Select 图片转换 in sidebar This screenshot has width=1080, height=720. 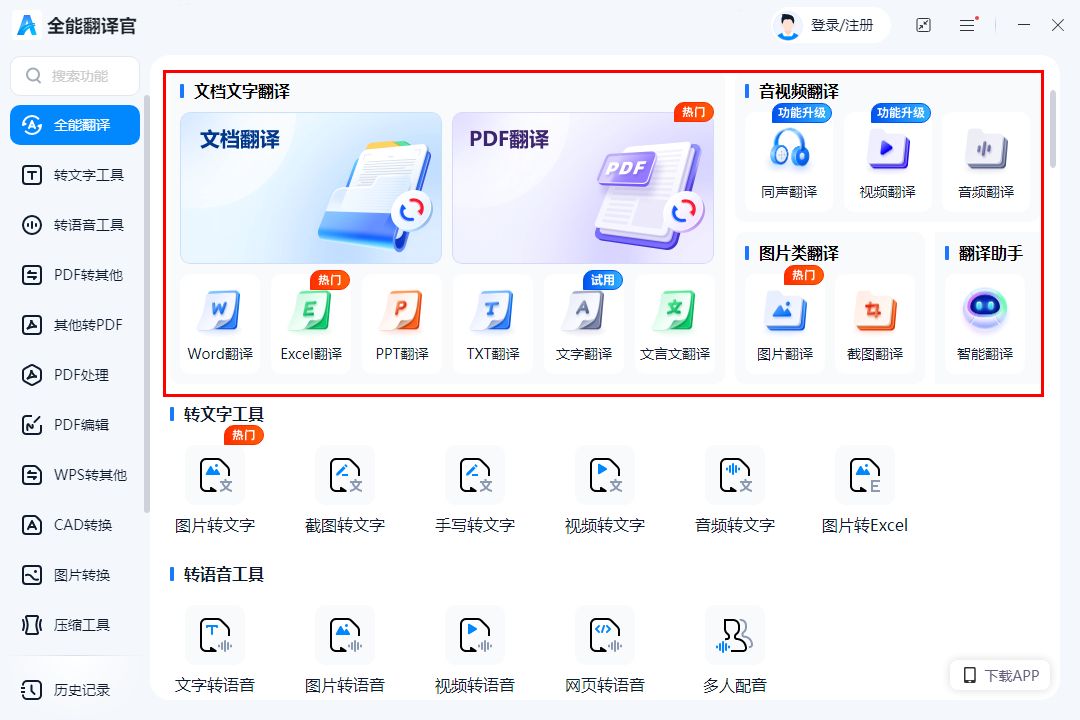click(75, 575)
